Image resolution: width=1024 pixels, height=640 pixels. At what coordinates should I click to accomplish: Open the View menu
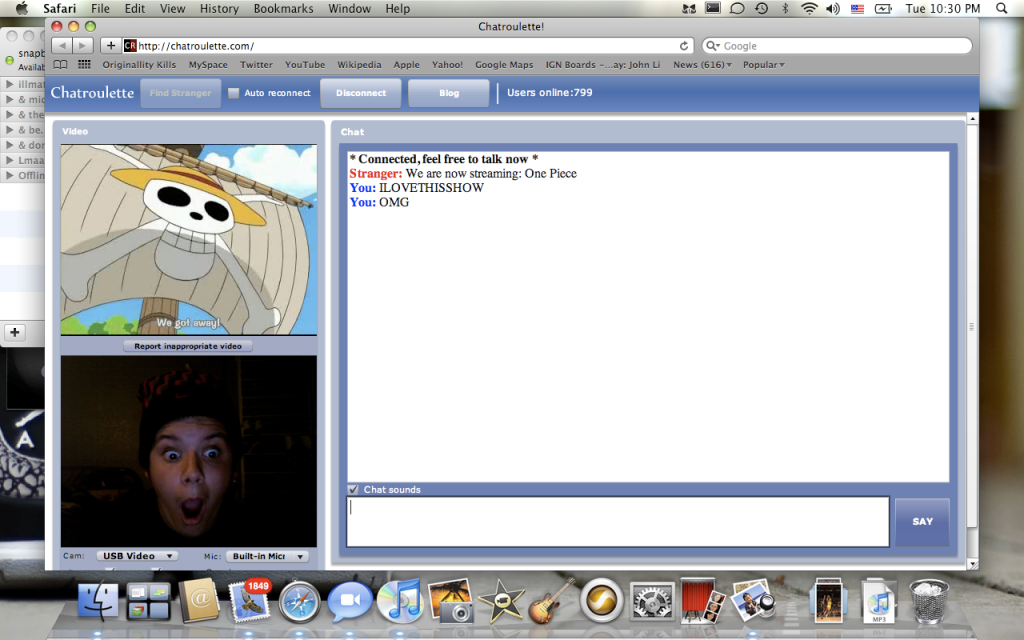click(x=172, y=8)
